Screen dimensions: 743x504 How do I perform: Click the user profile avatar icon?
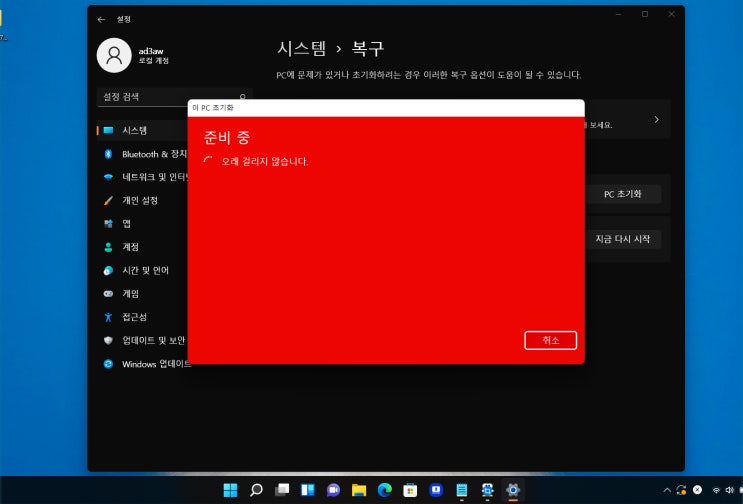(x=114, y=55)
